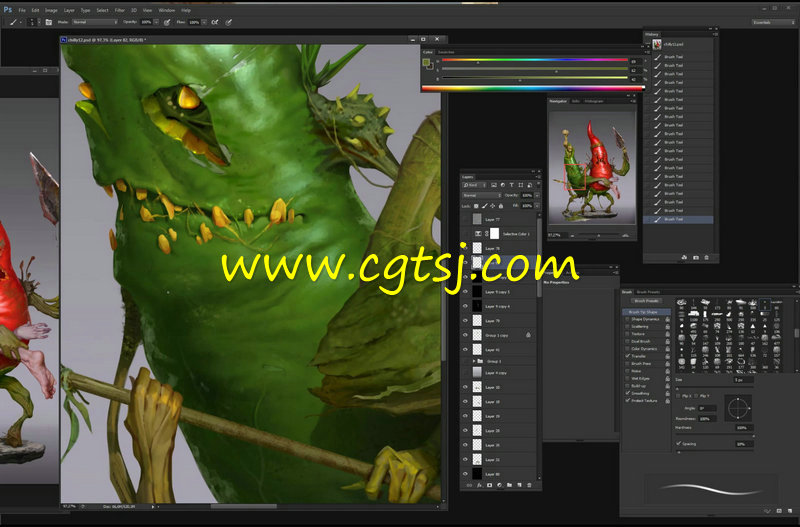
Task: Check the Flip X checkbox
Action: tap(678, 396)
